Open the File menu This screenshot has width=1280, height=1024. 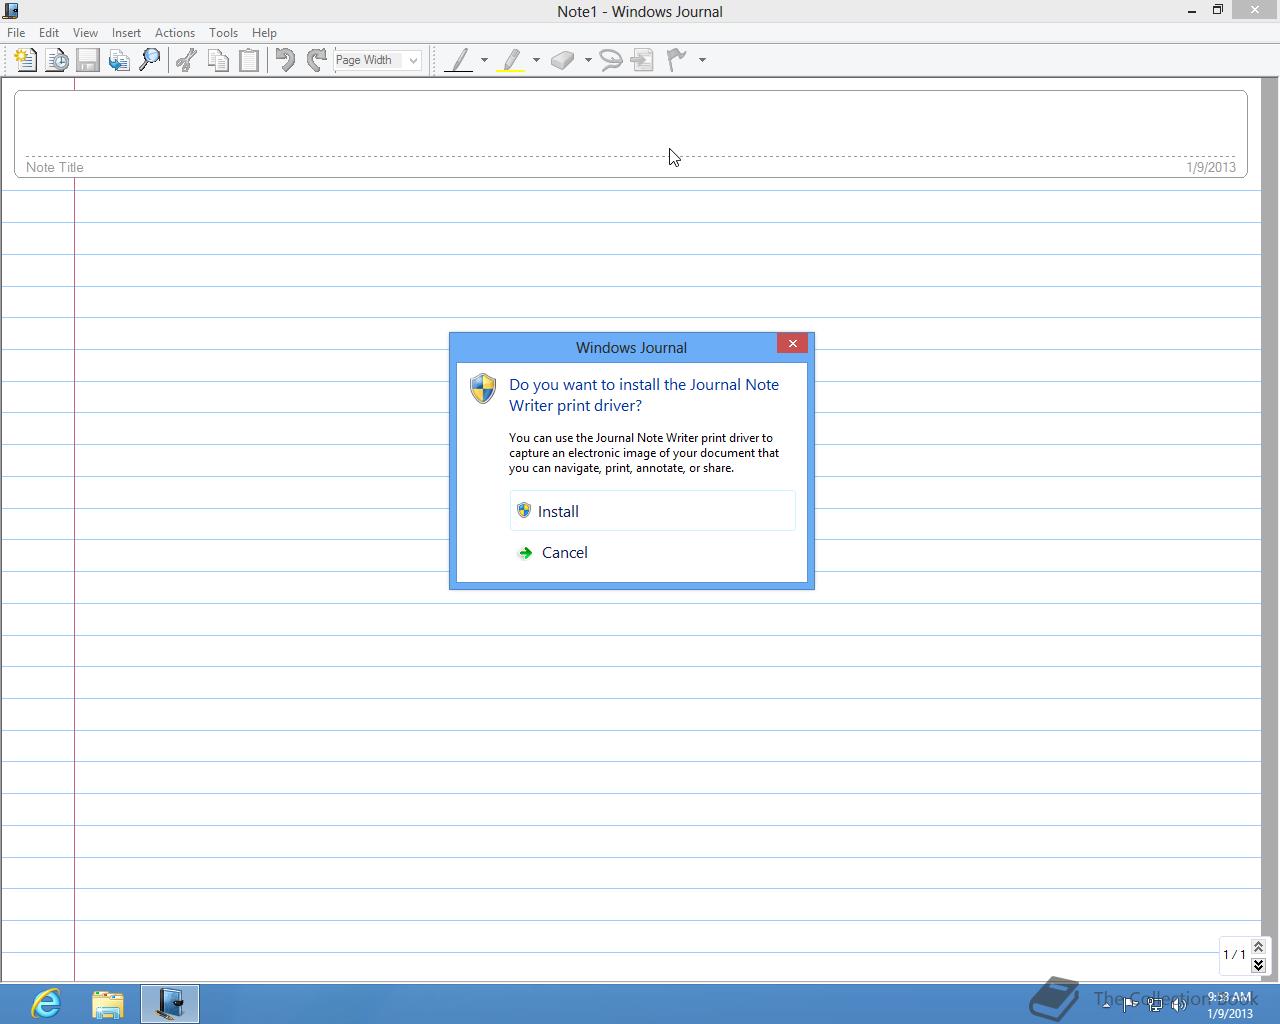click(x=16, y=33)
